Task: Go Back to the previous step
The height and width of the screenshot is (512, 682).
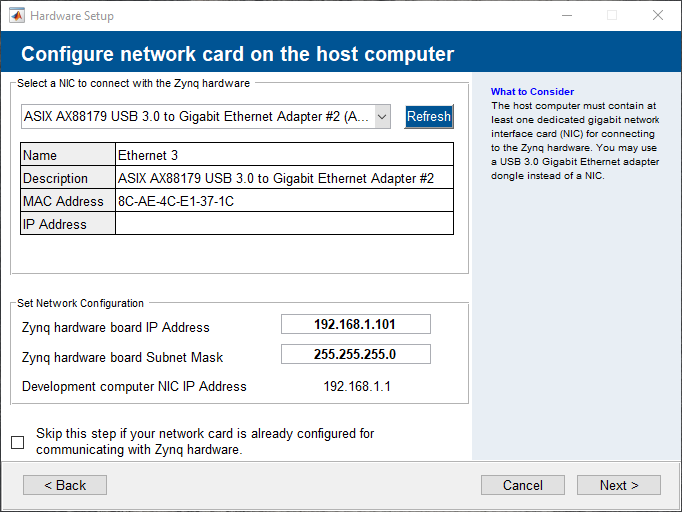Action: [65, 485]
